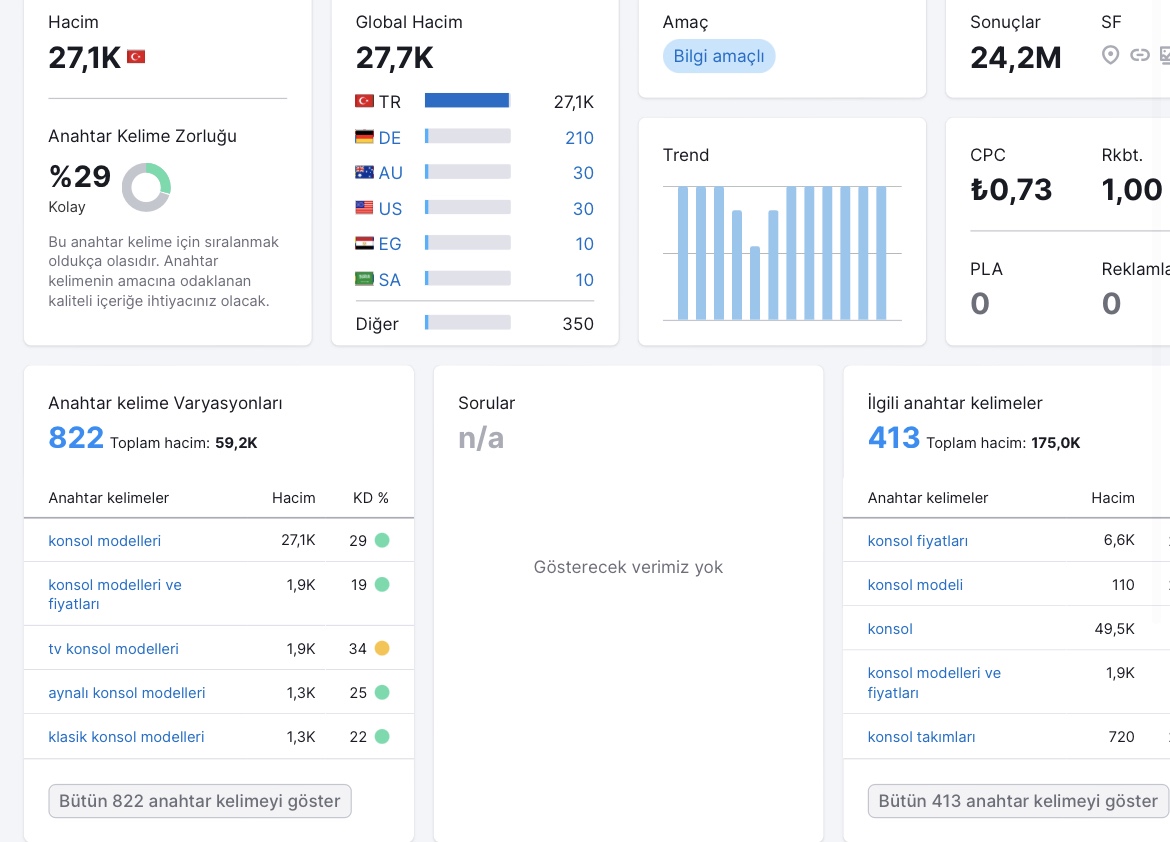Click the Egypt flag icon

click(x=364, y=243)
